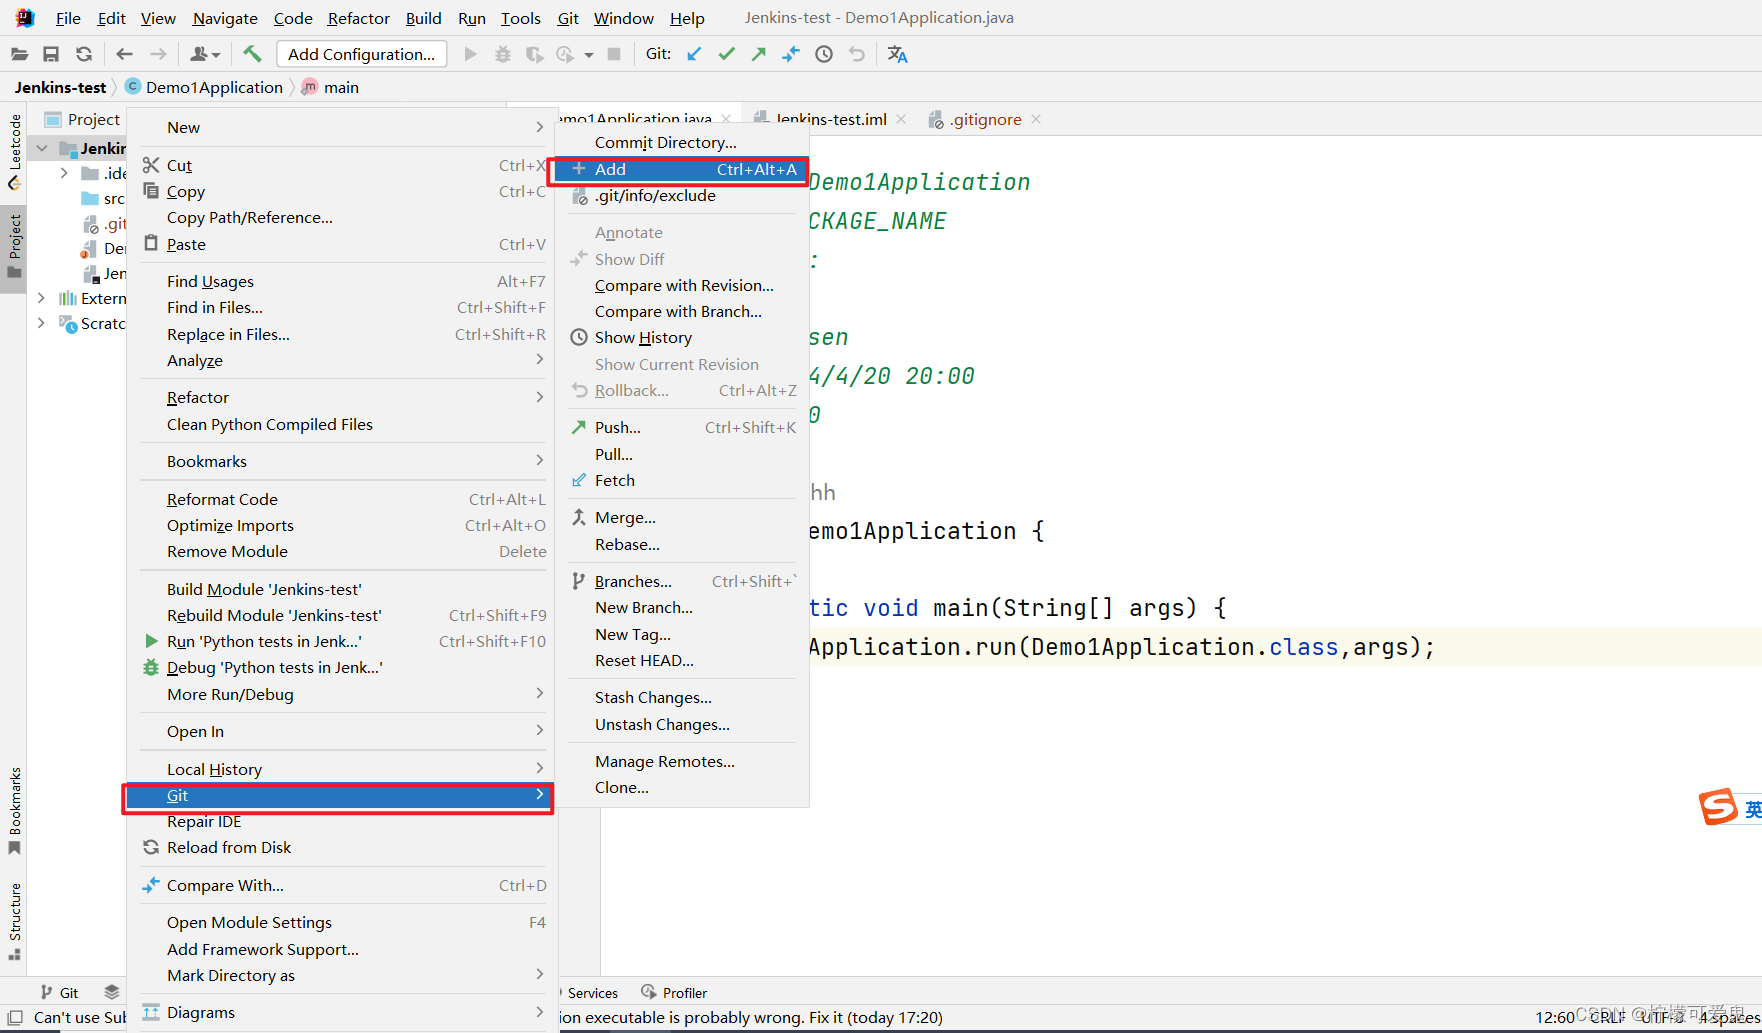Click the Forward navigation arrow
This screenshot has height=1033, width=1762.
coord(158,54)
